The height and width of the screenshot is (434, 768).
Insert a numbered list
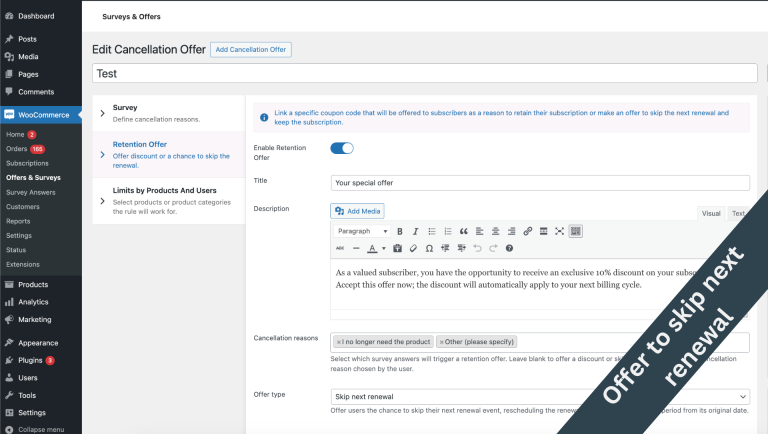tap(448, 231)
